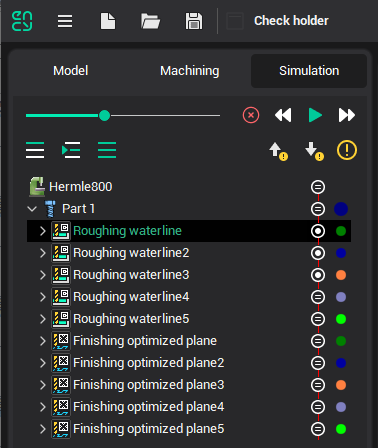378x448 pixels.
Task: Play the simulation with the green arrow
Action: tap(315, 115)
